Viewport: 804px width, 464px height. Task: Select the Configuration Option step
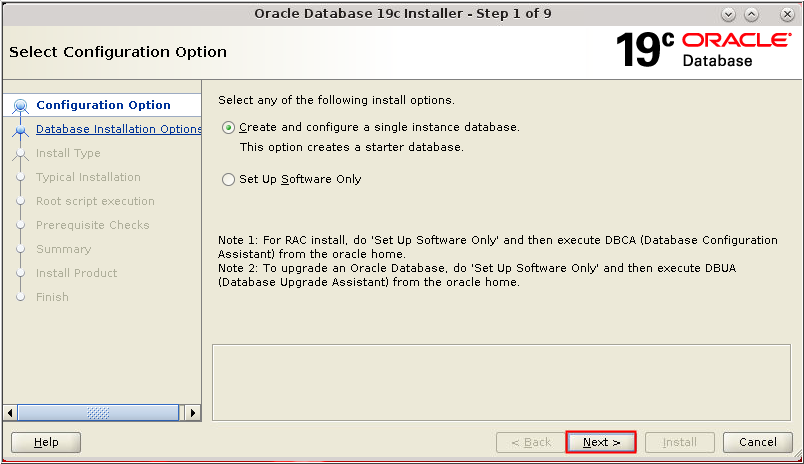tap(103, 105)
